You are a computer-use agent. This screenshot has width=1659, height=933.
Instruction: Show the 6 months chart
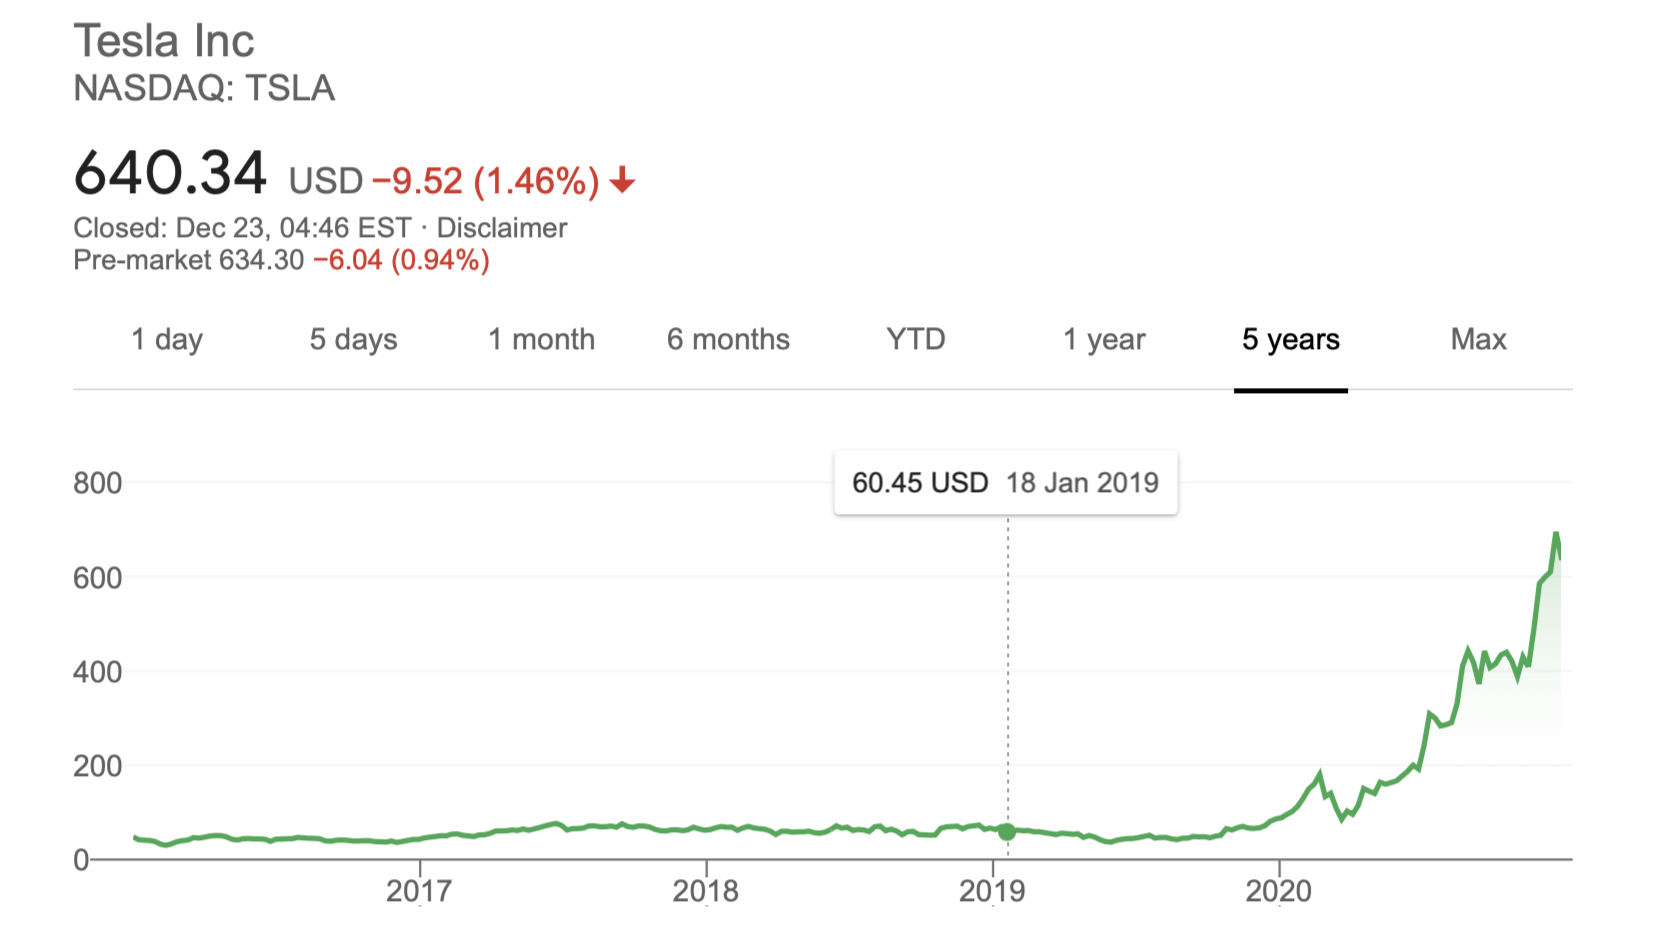[728, 340]
